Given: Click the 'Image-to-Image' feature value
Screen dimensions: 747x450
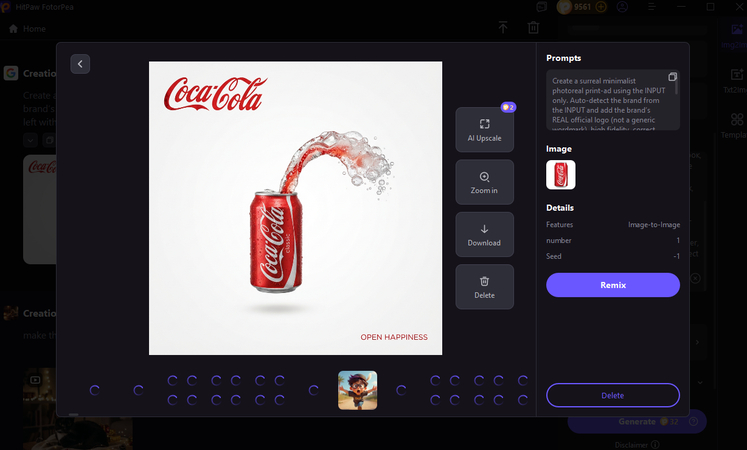Looking at the screenshot, I should (654, 225).
